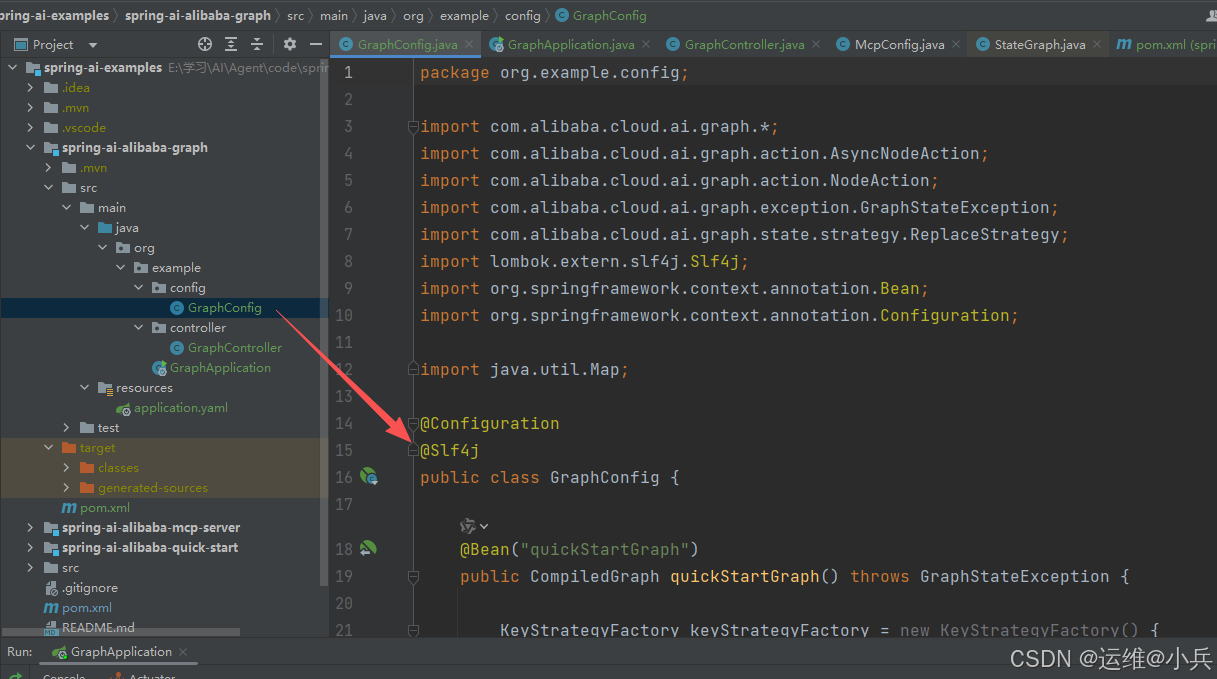Click config breadcrumb in navigation bar
1217x679 pixels.
(x=523, y=15)
